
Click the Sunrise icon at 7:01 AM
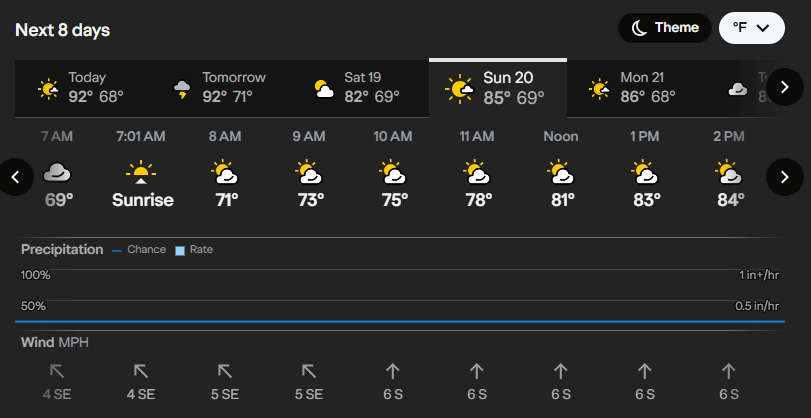pyautogui.click(x=141, y=172)
